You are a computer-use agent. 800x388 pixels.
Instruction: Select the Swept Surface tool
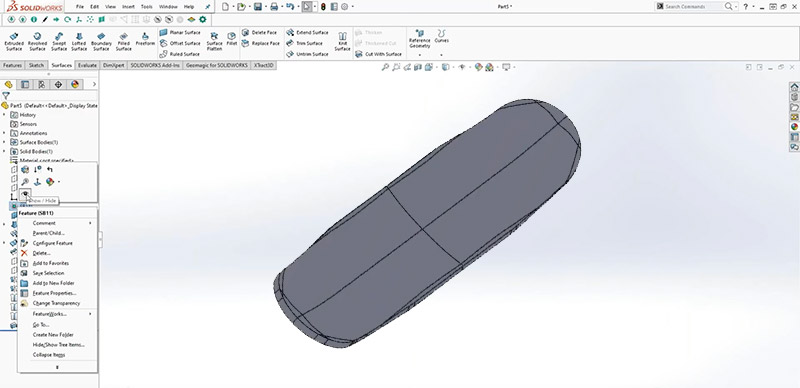click(59, 41)
